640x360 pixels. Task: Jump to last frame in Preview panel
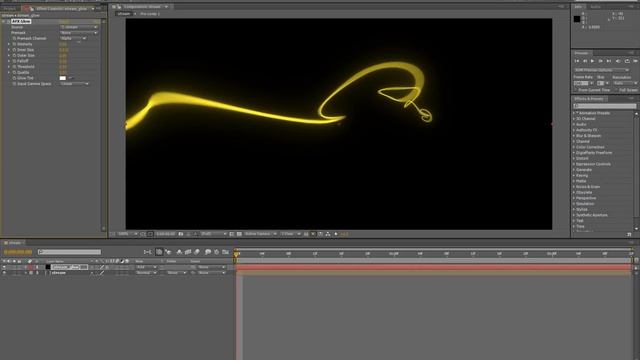tap(609, 61)
